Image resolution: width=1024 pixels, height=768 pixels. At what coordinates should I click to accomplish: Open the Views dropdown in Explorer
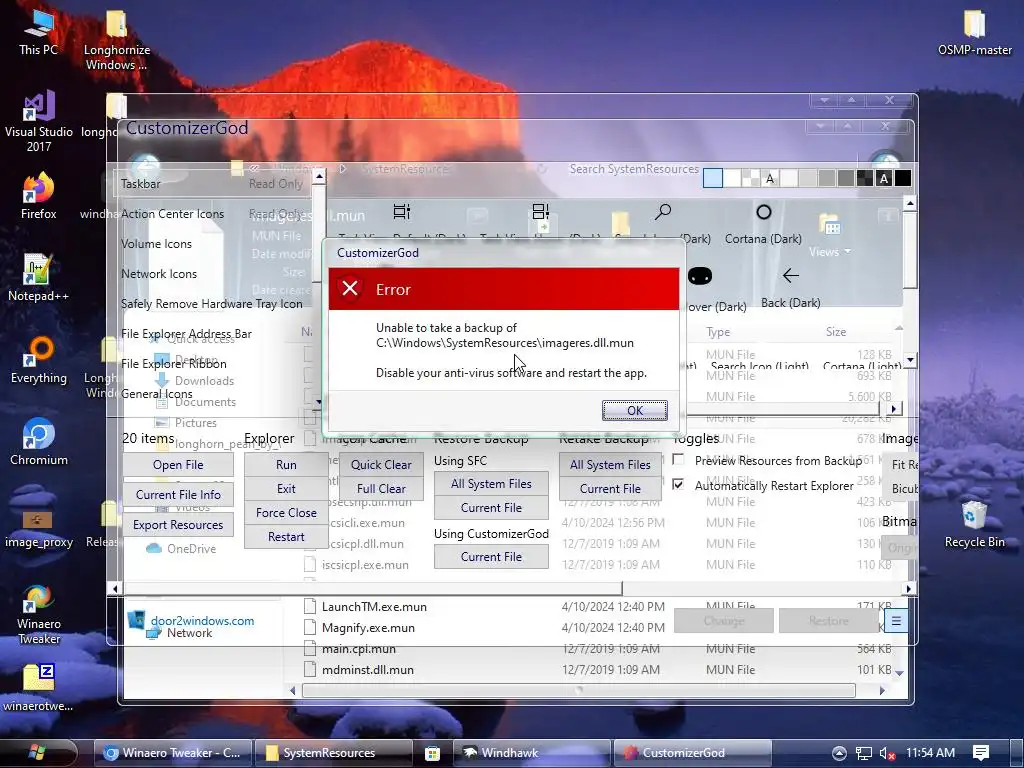(x=829, y=251)
